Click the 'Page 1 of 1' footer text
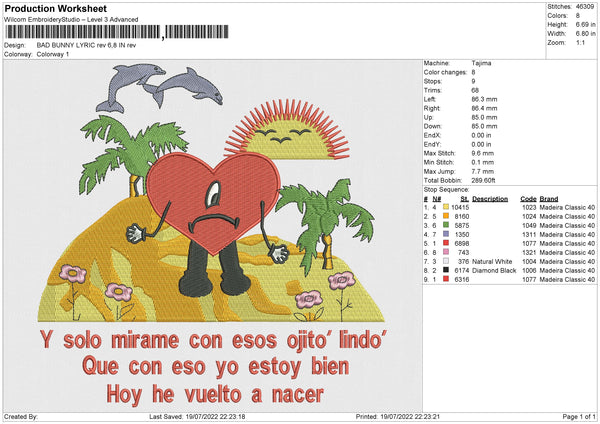This screenshot has height=424, width=600. click(x=579, y=416)
